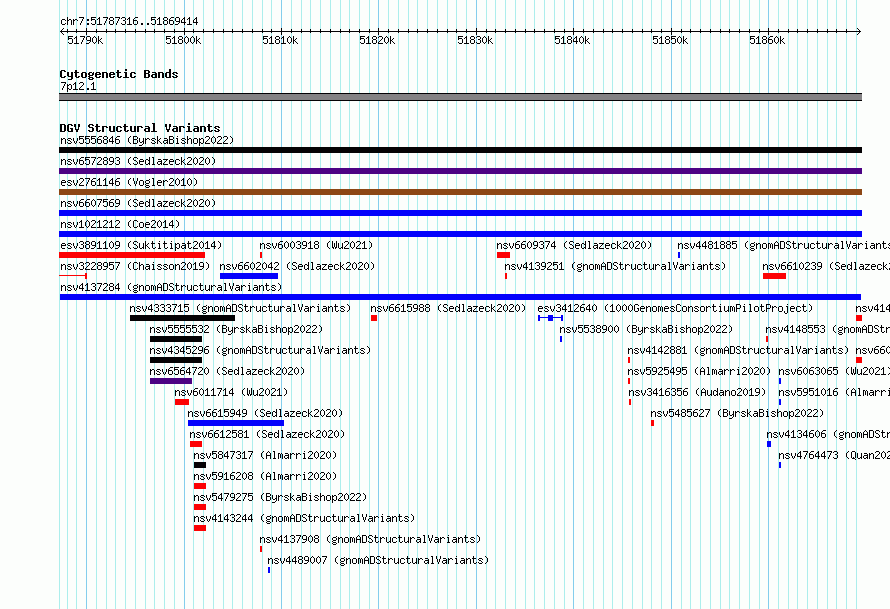Open nsv5555532 (ByrskaBishop2022) label
This screenshot has width=890, height=609.
click(236, 329)
